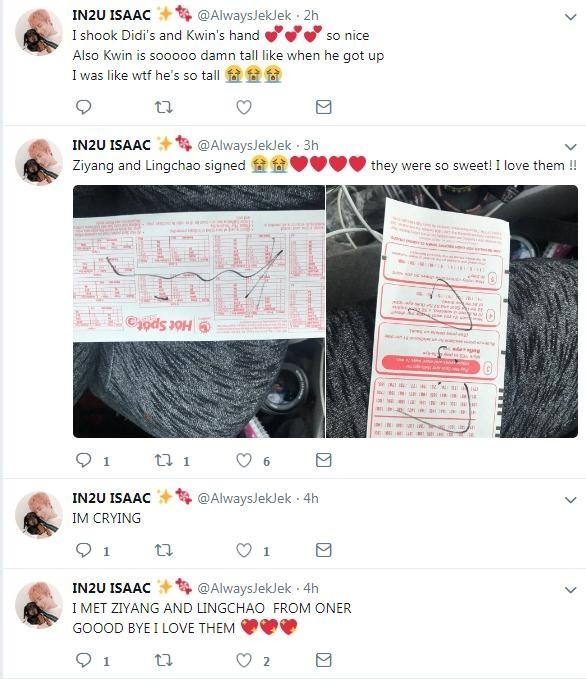The image size is (586, 679).
Task: Open left signed Hot Spot ticket photo
Action: pyautogui.click(x=199, y=311)
